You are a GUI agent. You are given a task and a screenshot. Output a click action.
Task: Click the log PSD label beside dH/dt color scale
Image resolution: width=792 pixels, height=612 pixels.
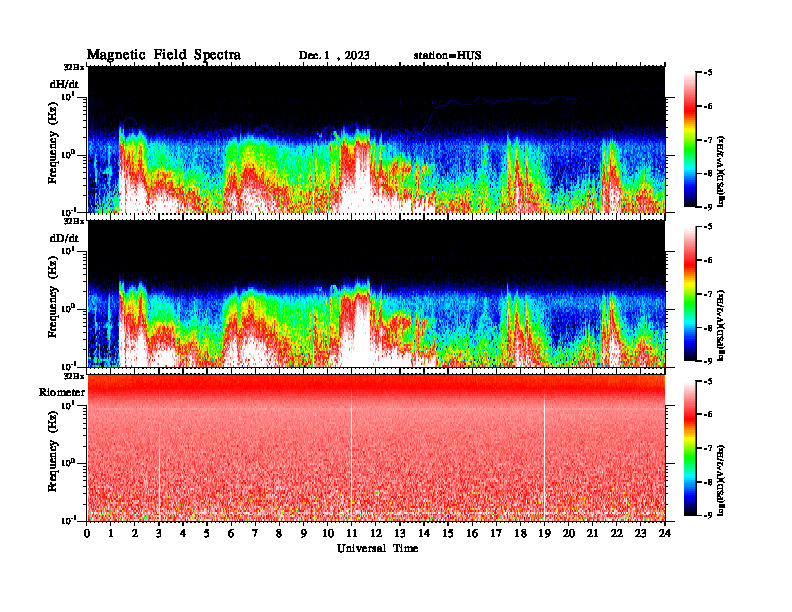tap(721, 171)
